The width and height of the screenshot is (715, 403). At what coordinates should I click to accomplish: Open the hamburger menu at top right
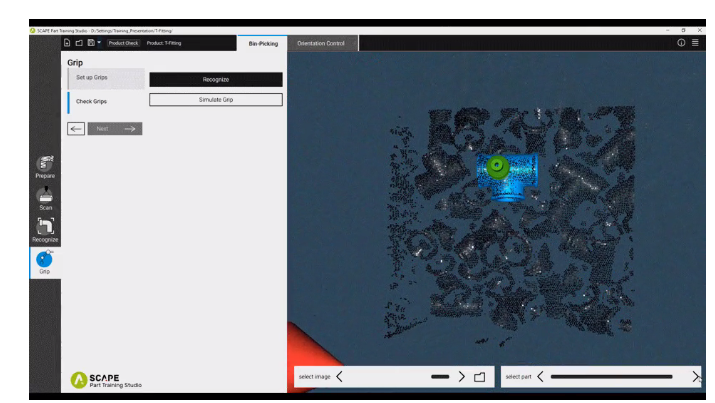(x=695, y=43)
